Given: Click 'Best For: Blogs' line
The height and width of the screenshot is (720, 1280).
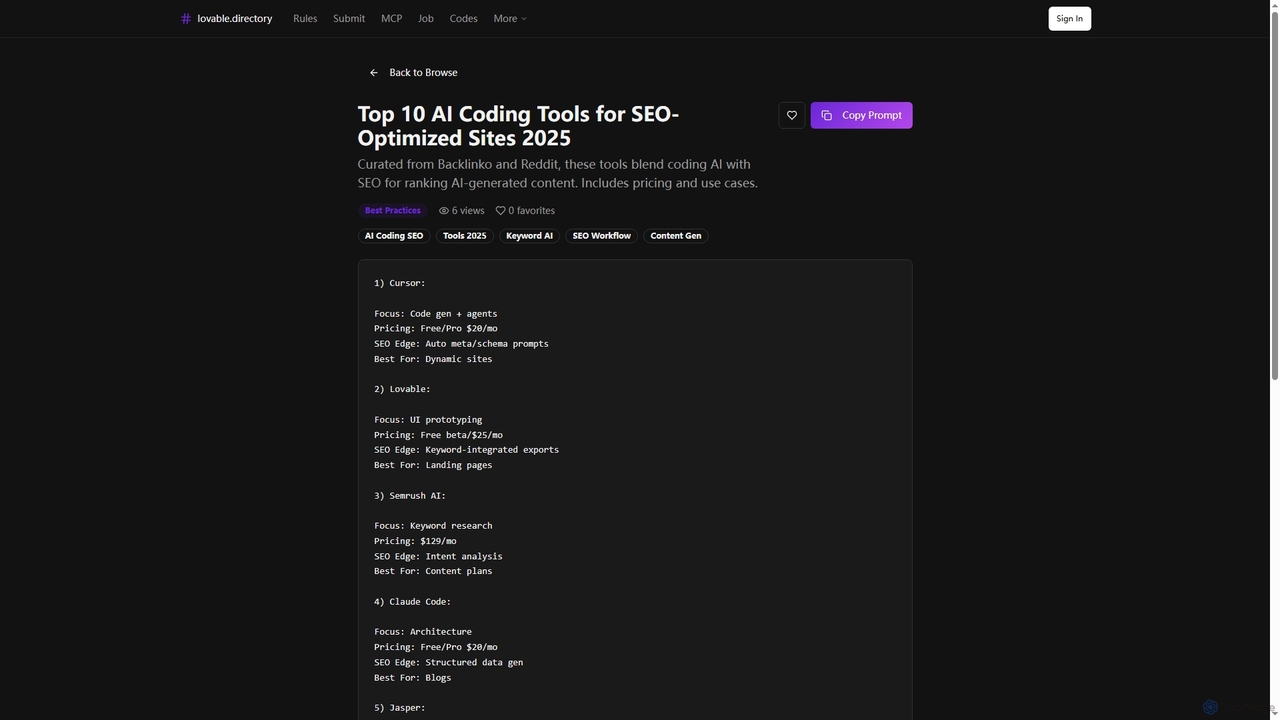Looking at the screenshot, I should tap(413, 678).
